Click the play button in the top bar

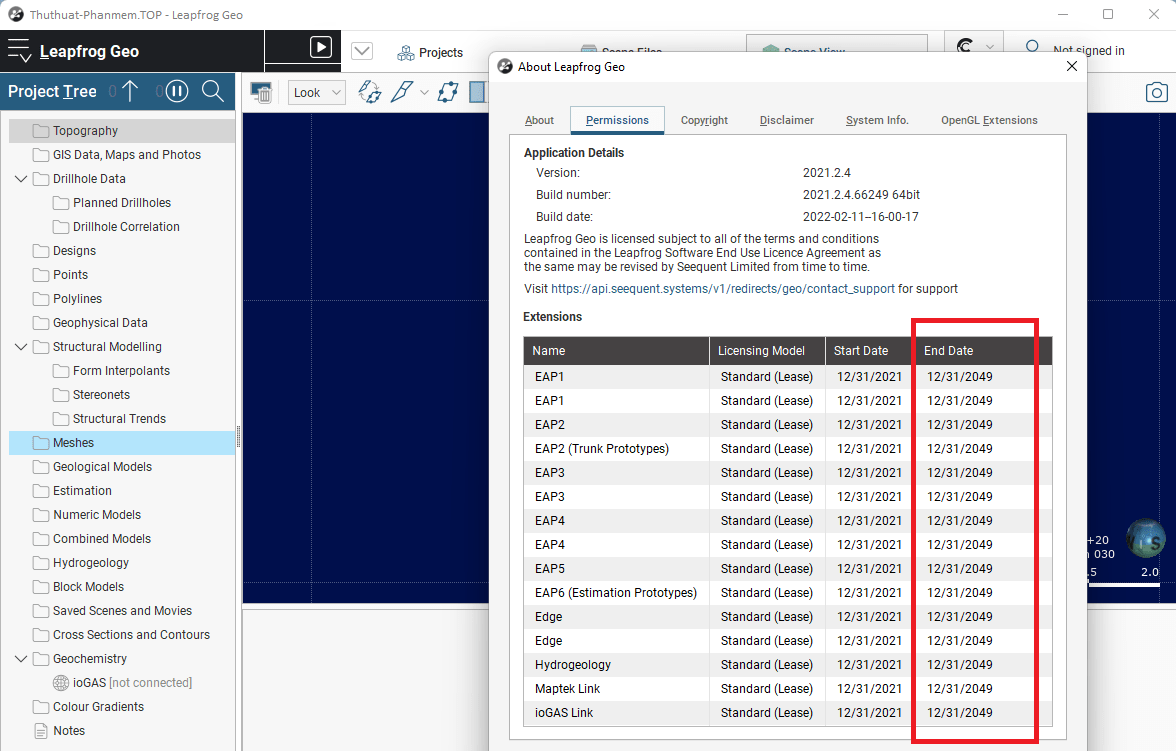[x=321, y=47]
